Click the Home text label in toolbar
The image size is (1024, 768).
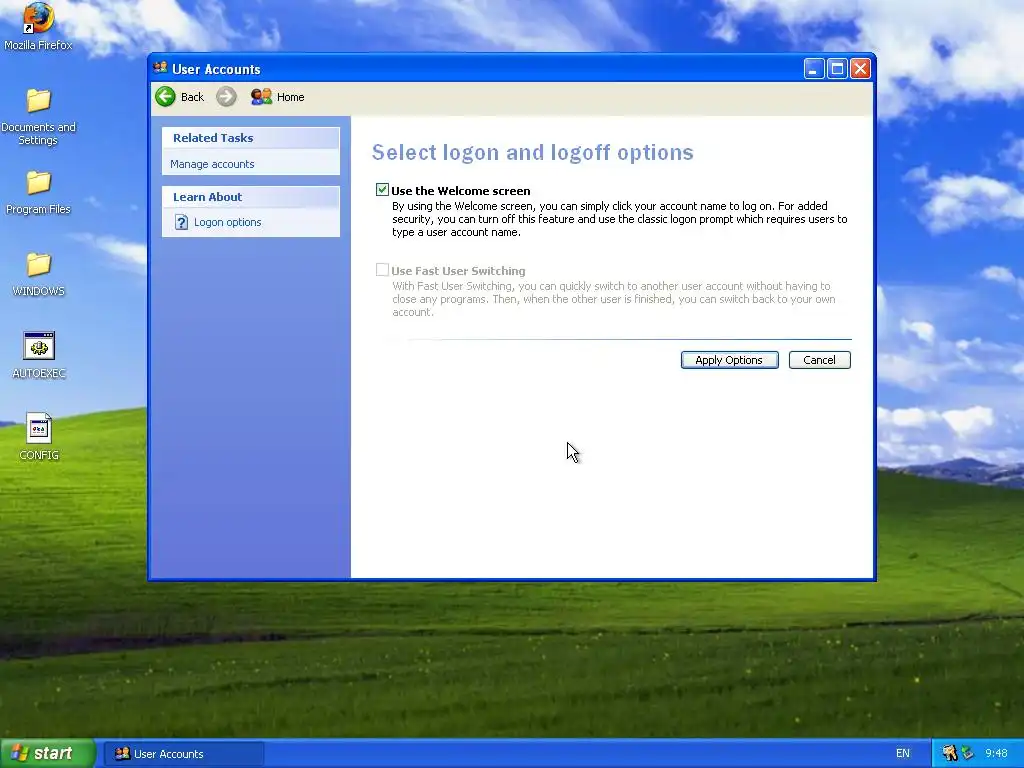point(291,97)
